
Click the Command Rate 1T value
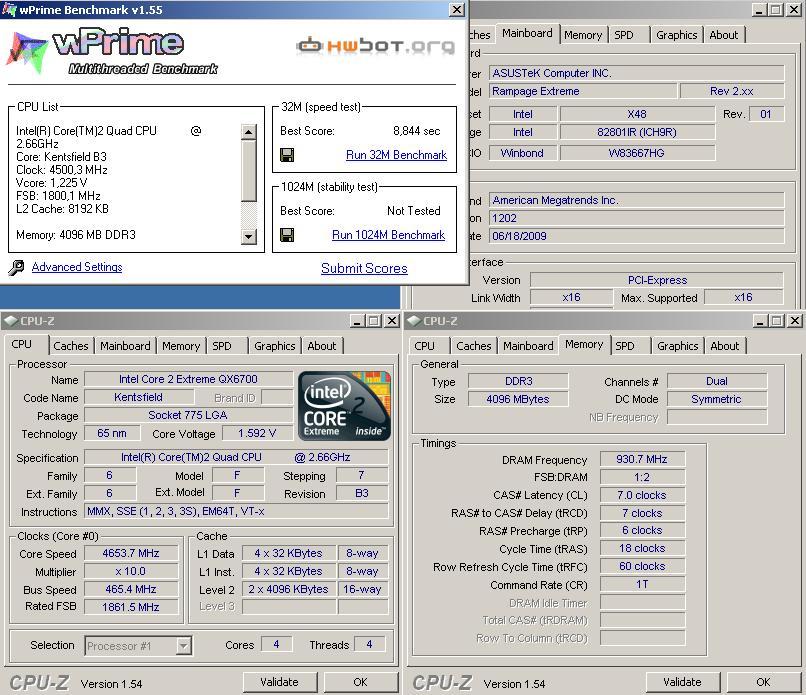tap(642, 584)
